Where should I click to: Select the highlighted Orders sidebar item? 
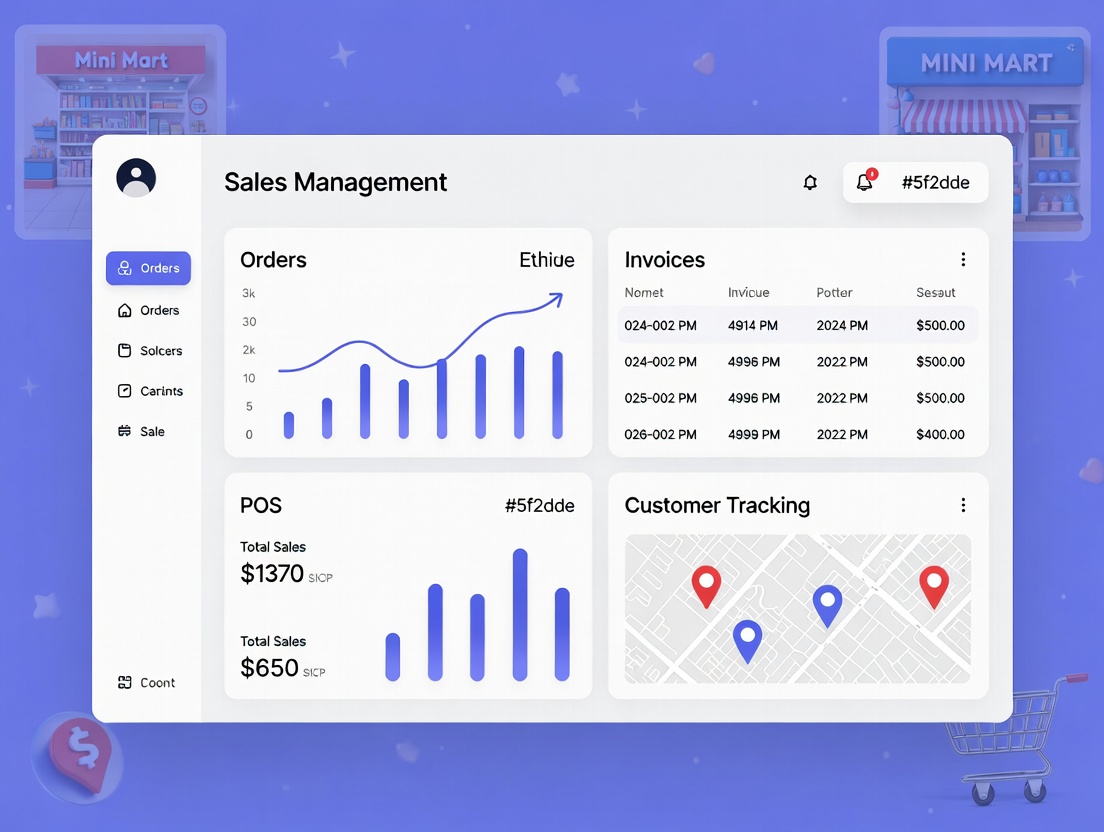[148, 268]
